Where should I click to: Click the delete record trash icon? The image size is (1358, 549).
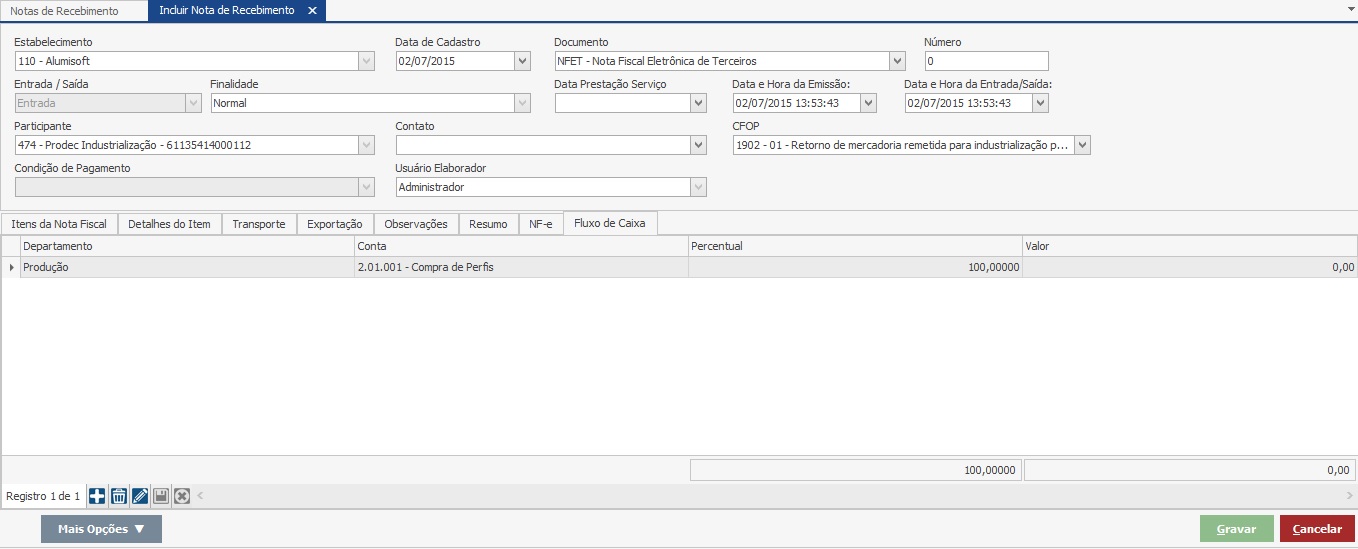pyautogui.click(x=118, y=496)
